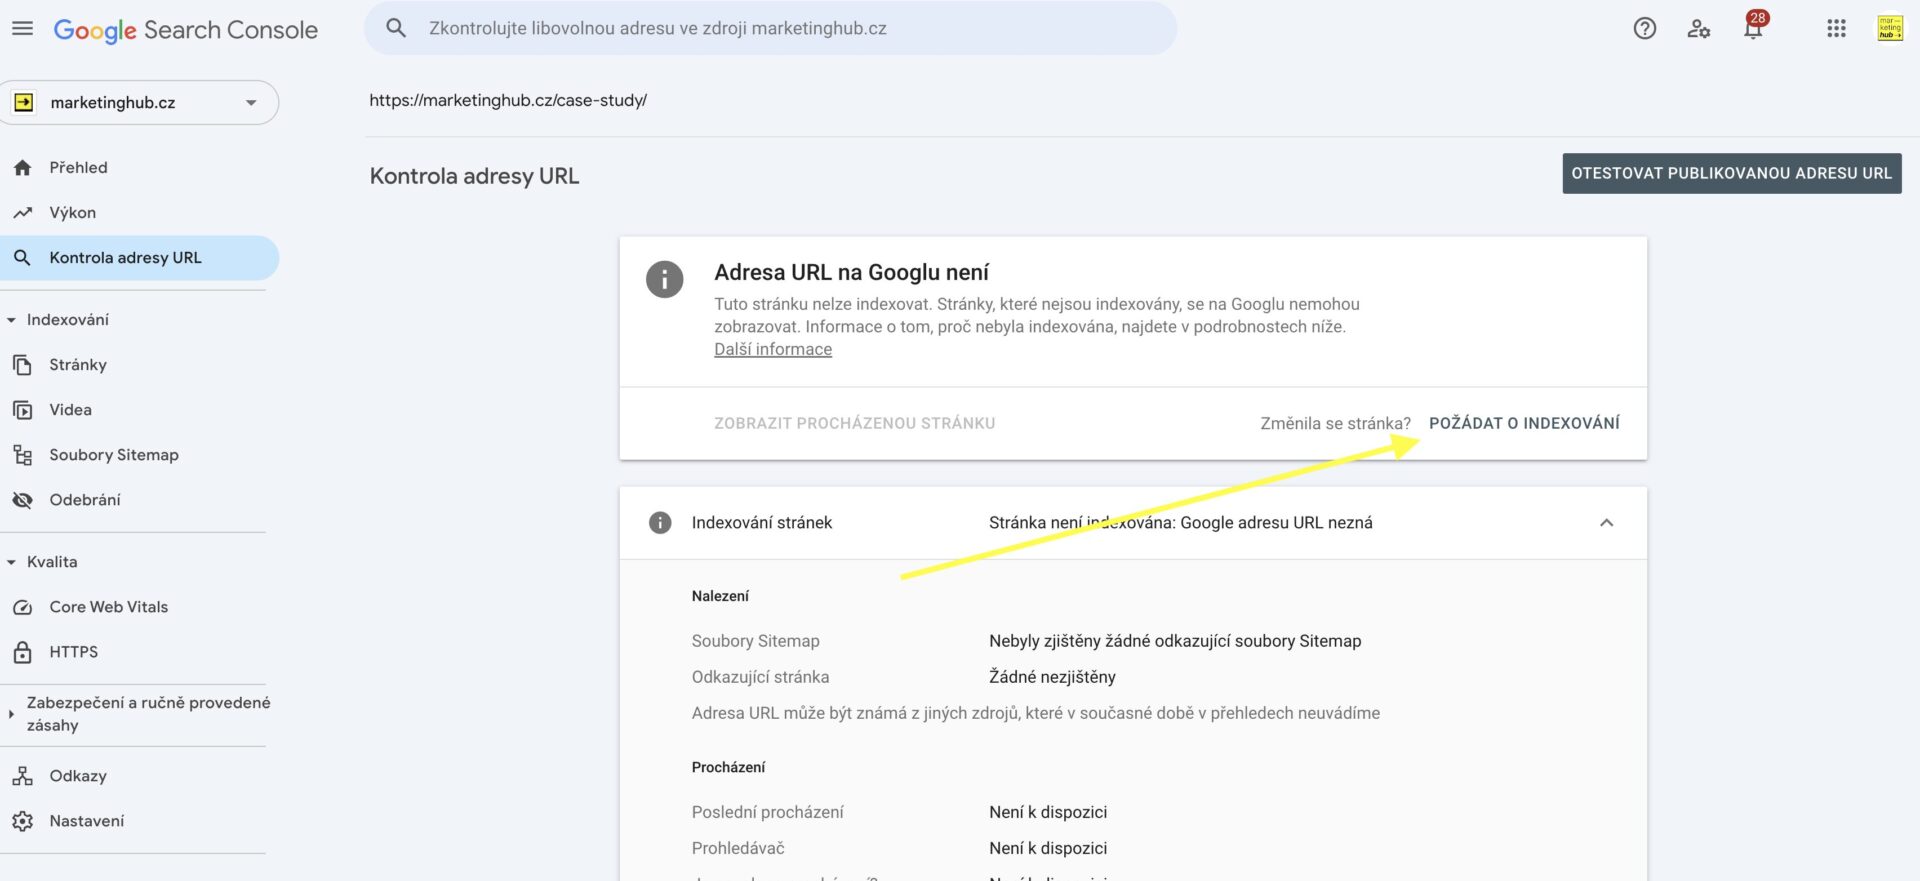Open the Google apps grid
The width and height of the screenshot is (1920, 881).
click(1836, 29)
